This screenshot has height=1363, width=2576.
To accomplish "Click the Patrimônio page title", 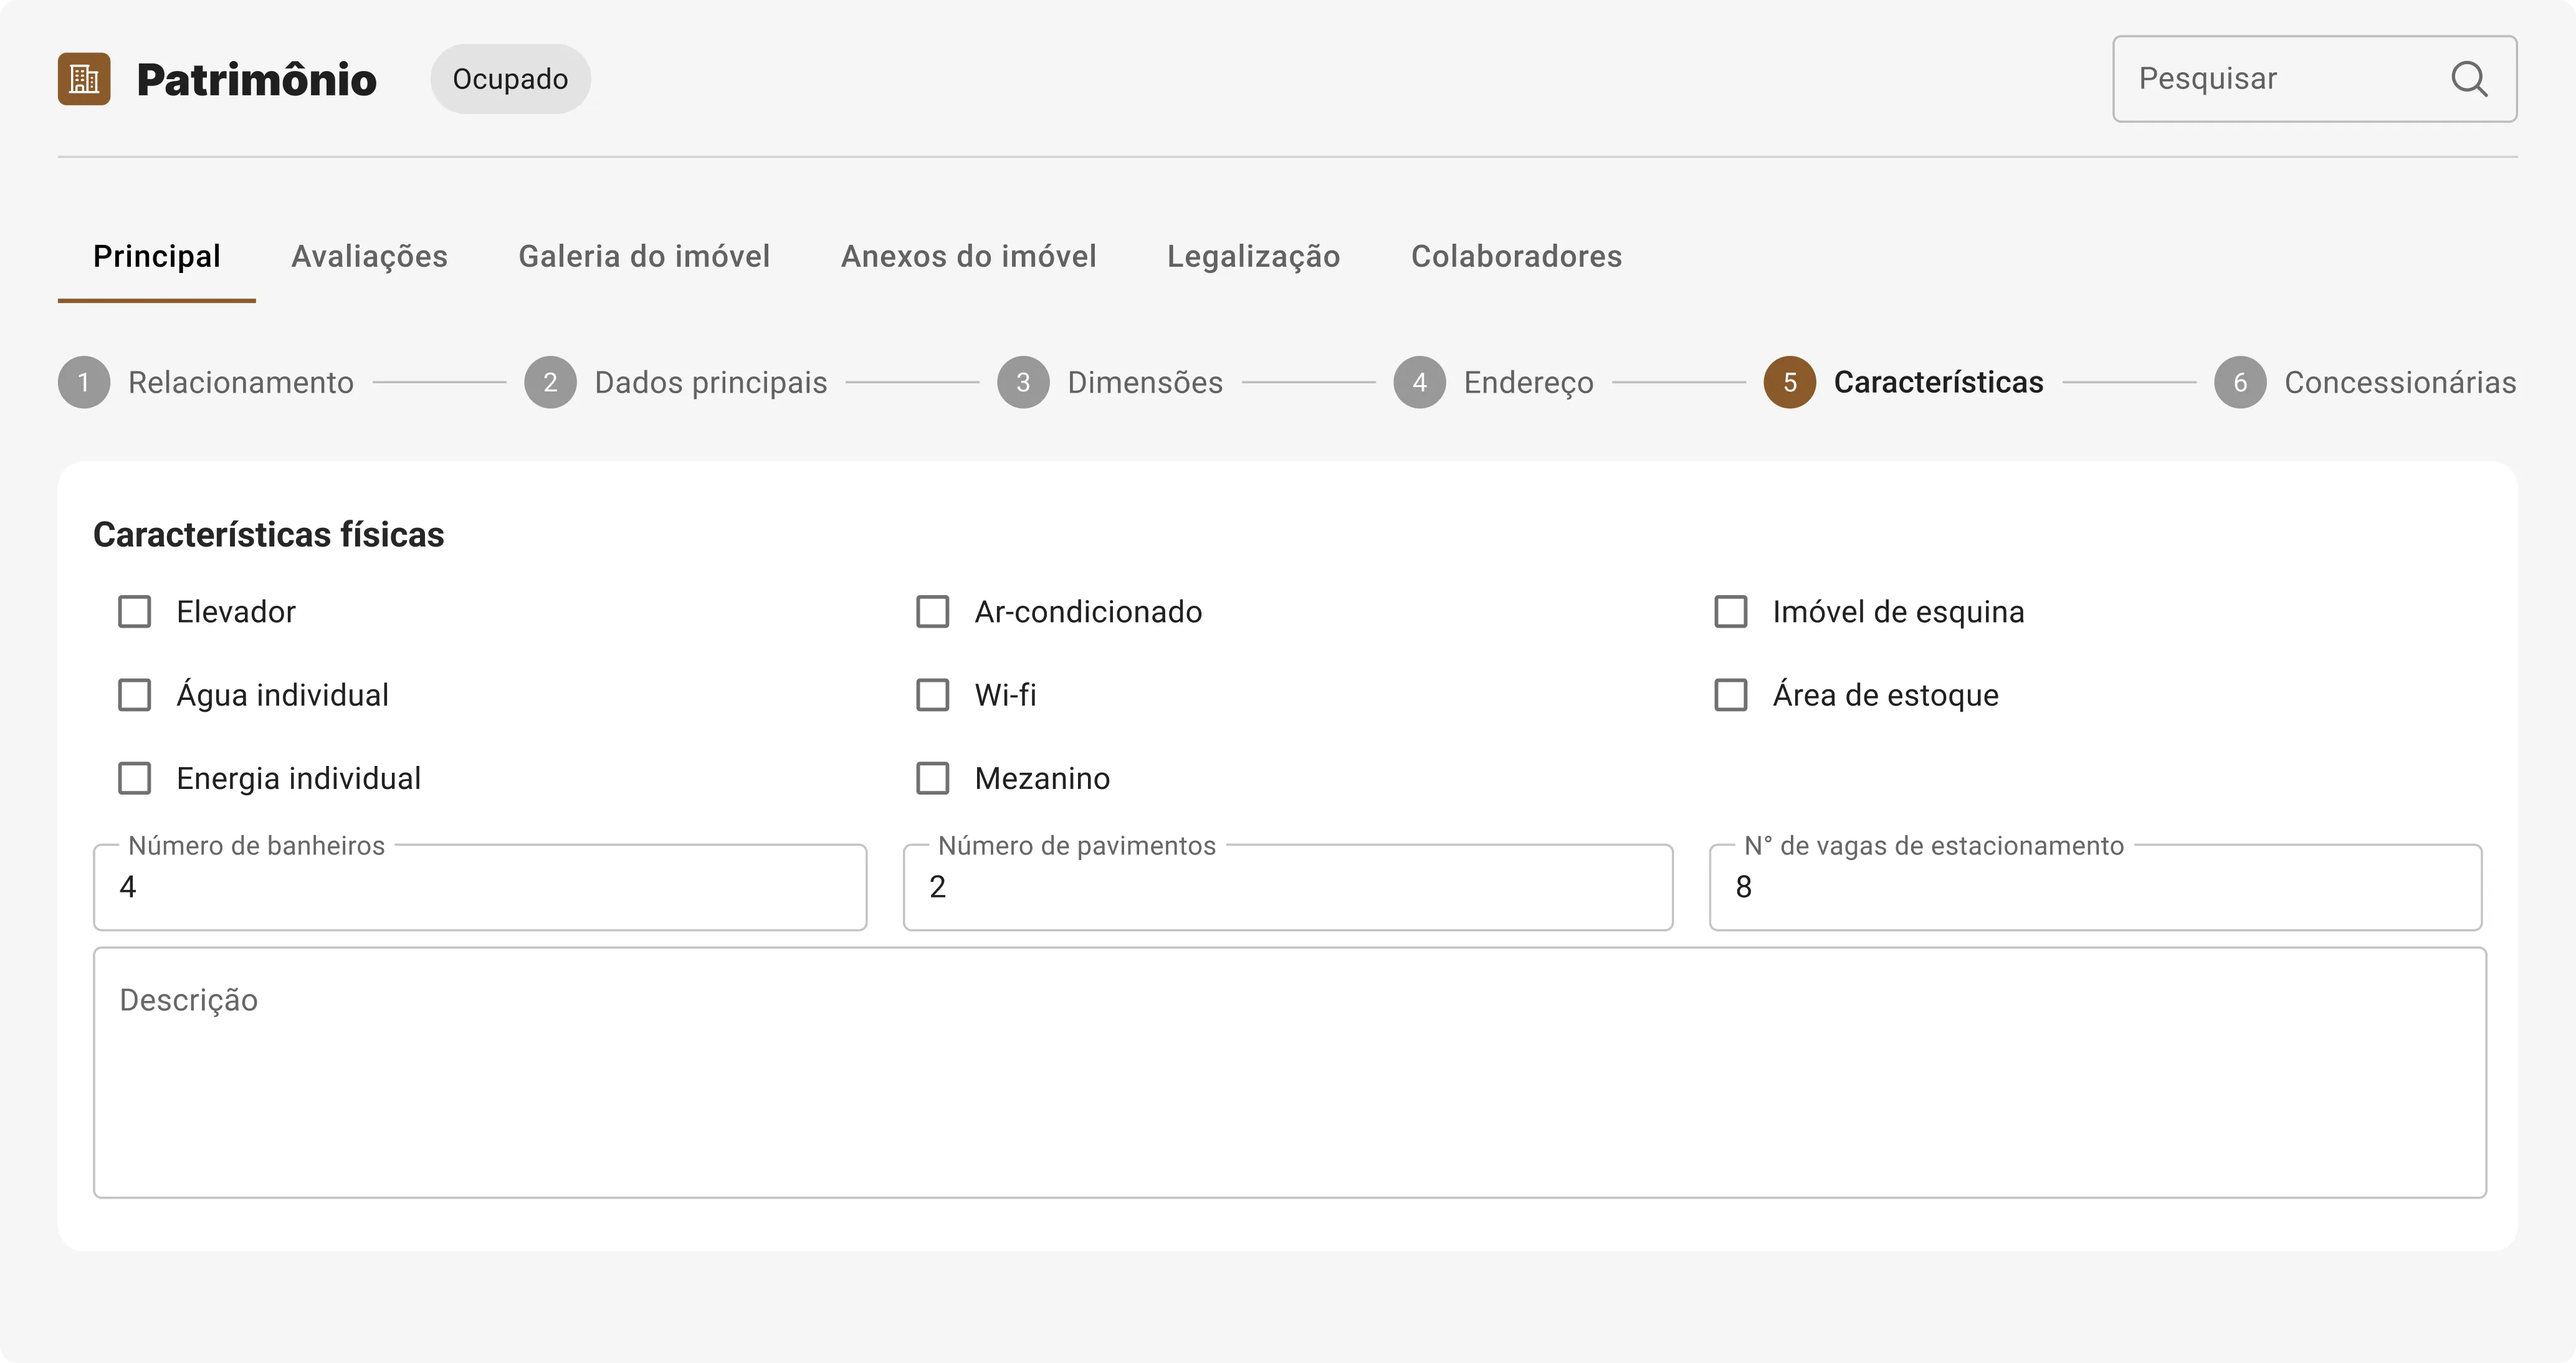I will [257, 79].
